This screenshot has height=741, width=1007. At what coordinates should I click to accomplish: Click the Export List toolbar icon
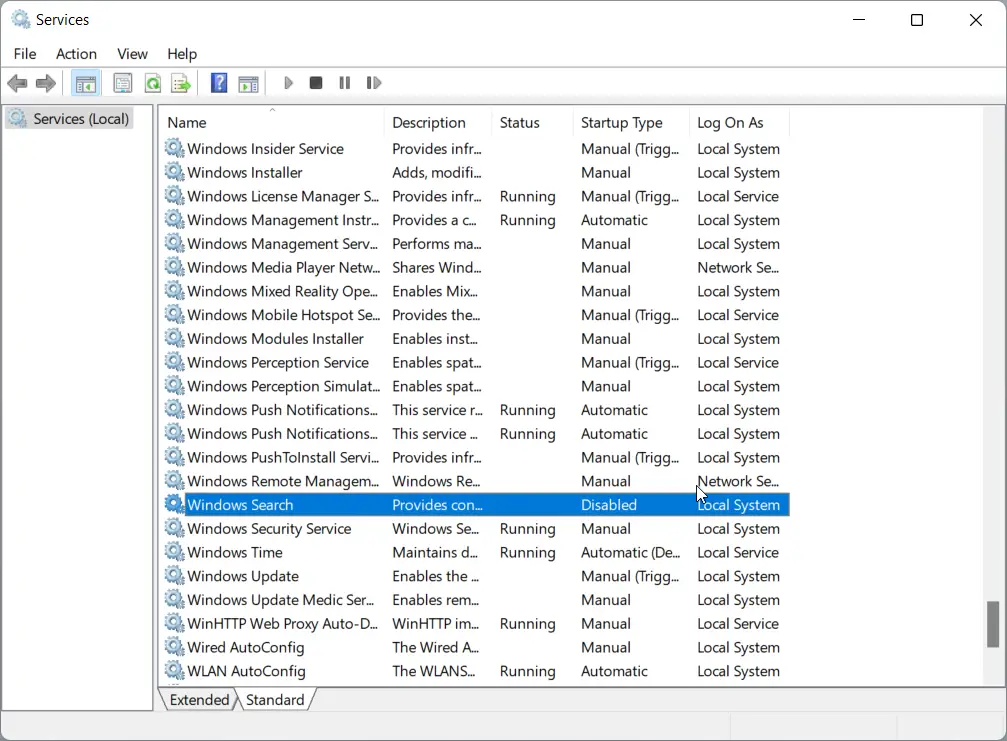click(x=181, y=83)
